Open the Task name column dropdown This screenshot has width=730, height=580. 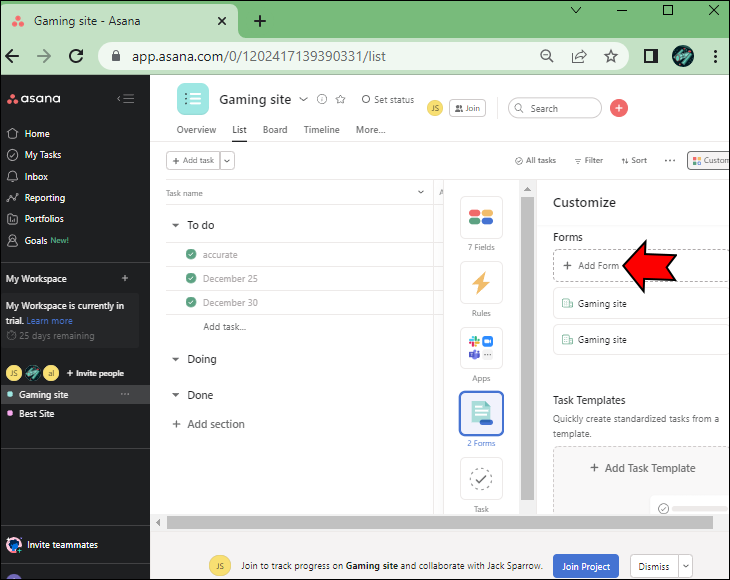point(421,192)
